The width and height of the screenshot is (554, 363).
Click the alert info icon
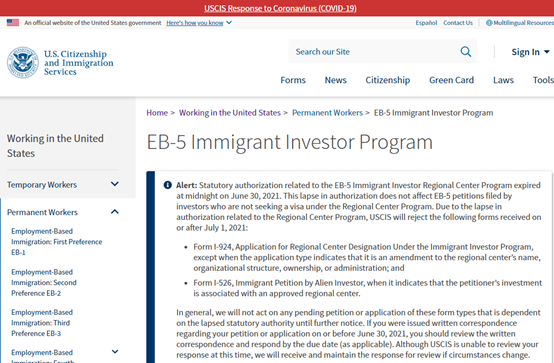tap(167, 185)
